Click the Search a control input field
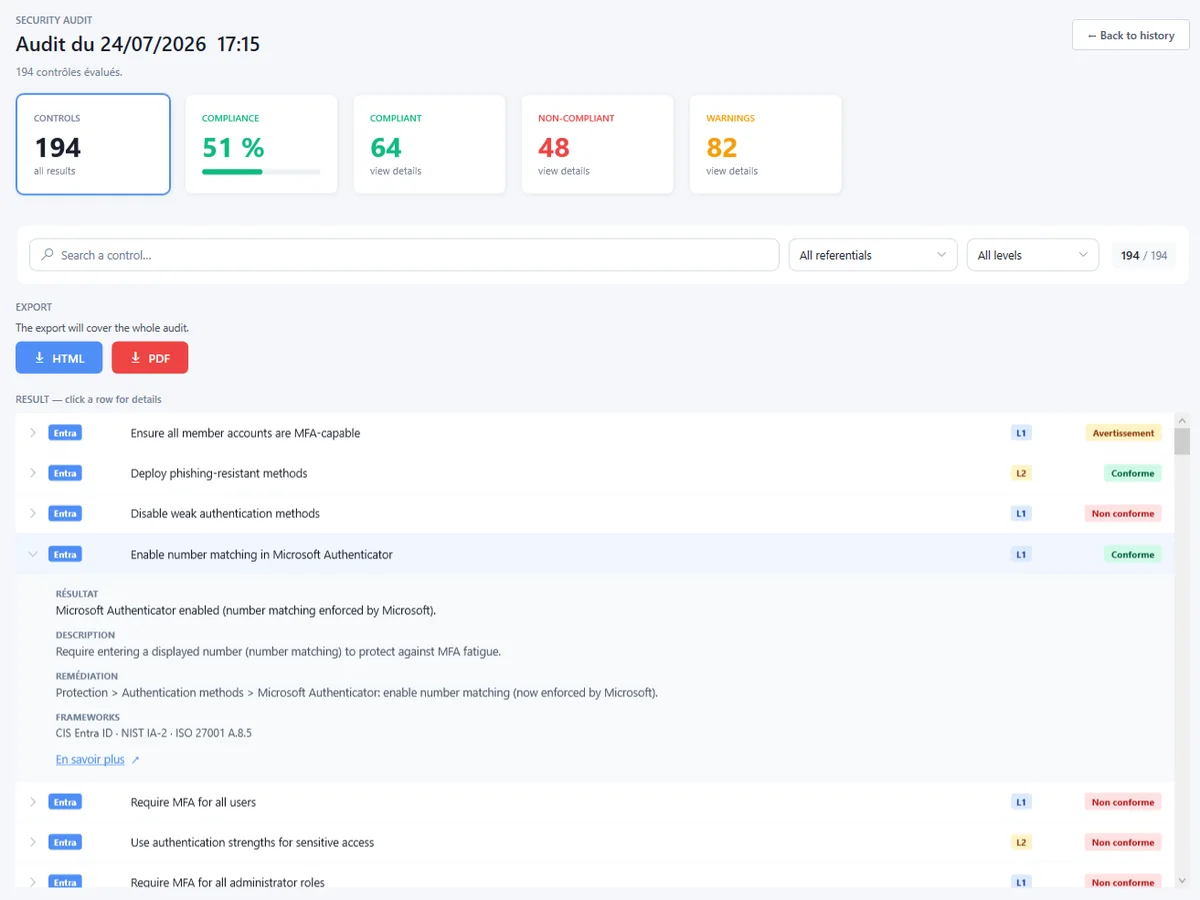 point(404,255)
